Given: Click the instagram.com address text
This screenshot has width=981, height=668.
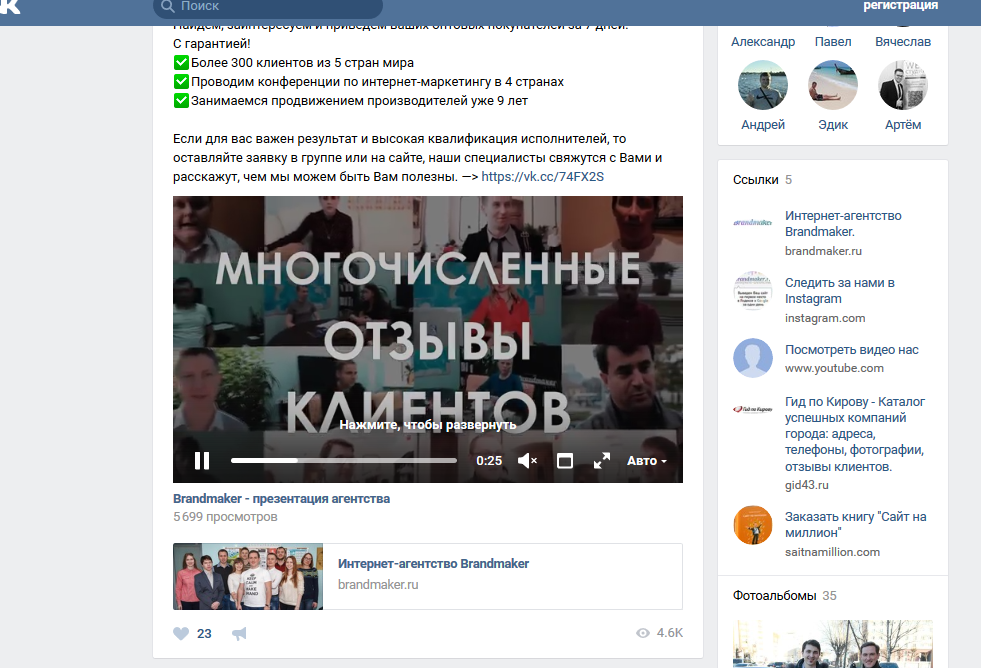Looking at the screenshot, I should (825, 318).
